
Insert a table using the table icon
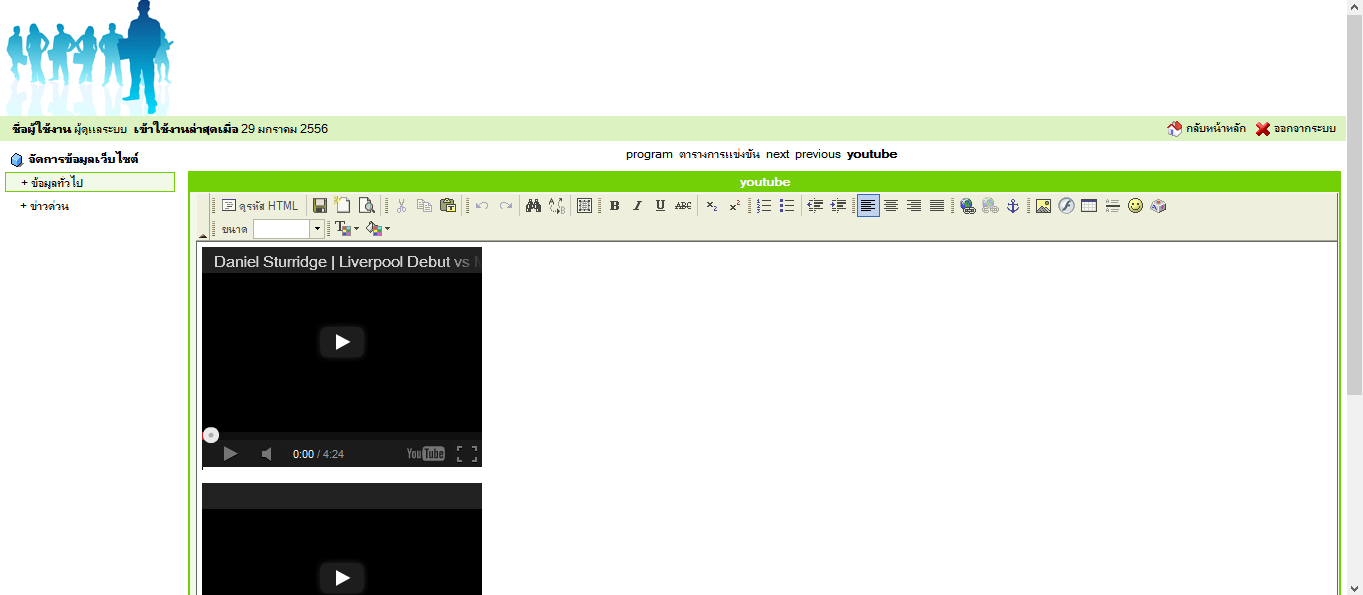tap(1089, 205)
